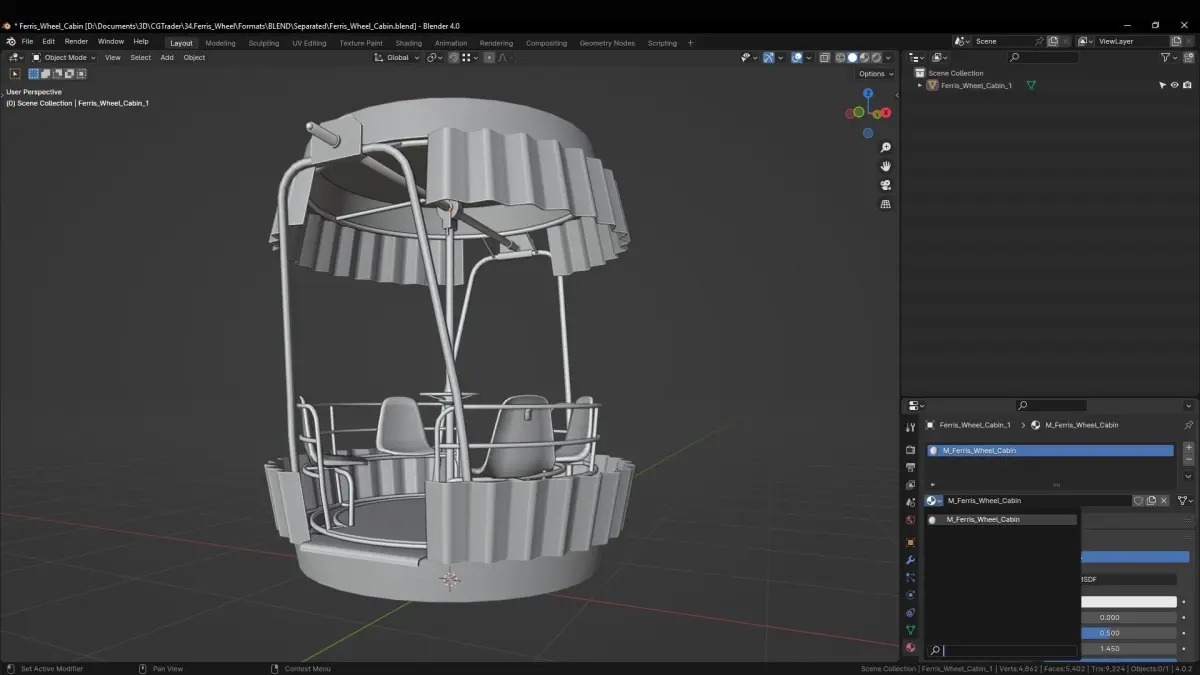
Task: Toggle X-ray display in viewport header
Action: pos(825,58)
